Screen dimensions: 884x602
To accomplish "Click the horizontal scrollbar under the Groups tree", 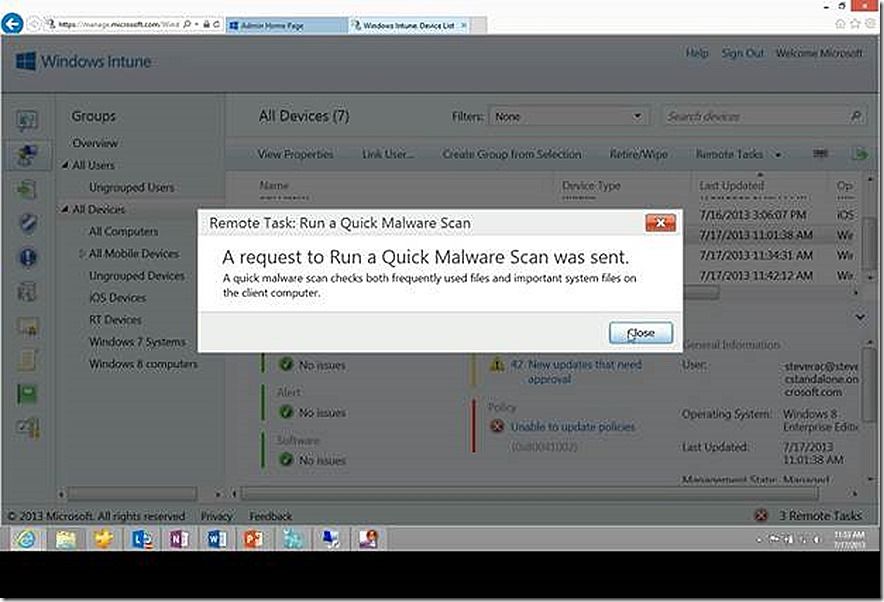I will point(132,494).
